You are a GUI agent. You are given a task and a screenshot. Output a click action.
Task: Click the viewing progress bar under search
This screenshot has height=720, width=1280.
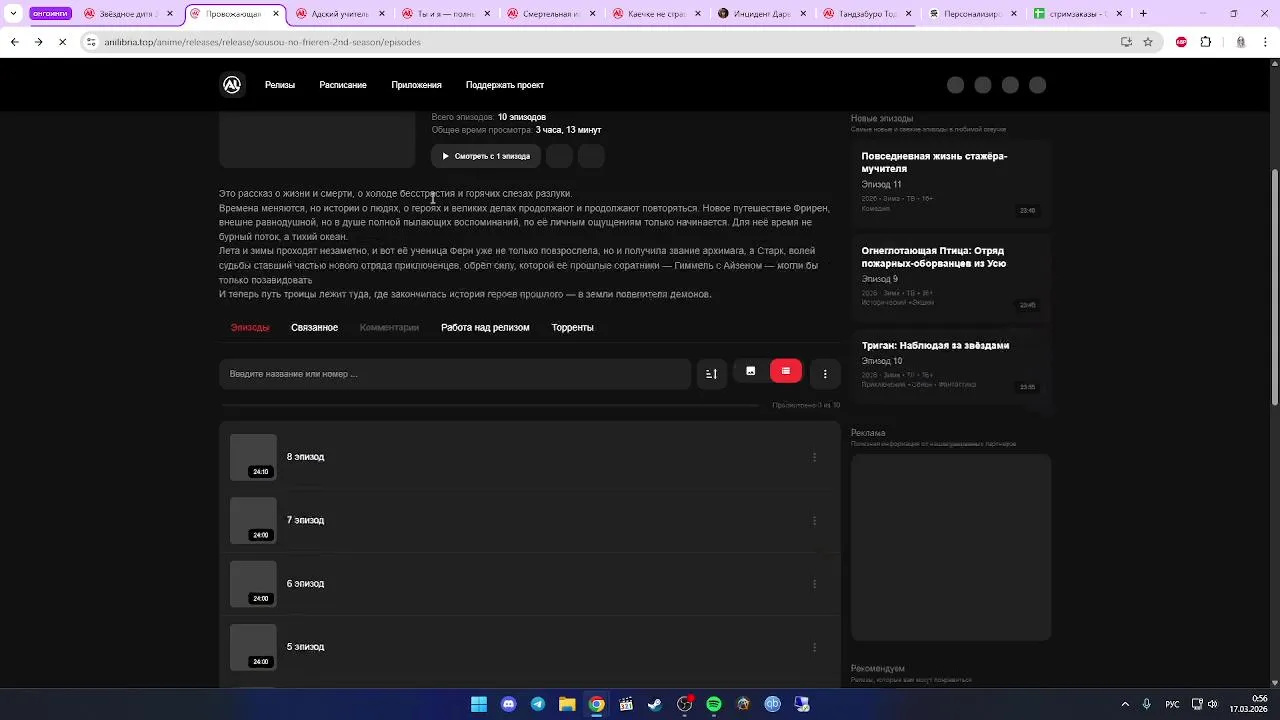[x=490, y=405]
